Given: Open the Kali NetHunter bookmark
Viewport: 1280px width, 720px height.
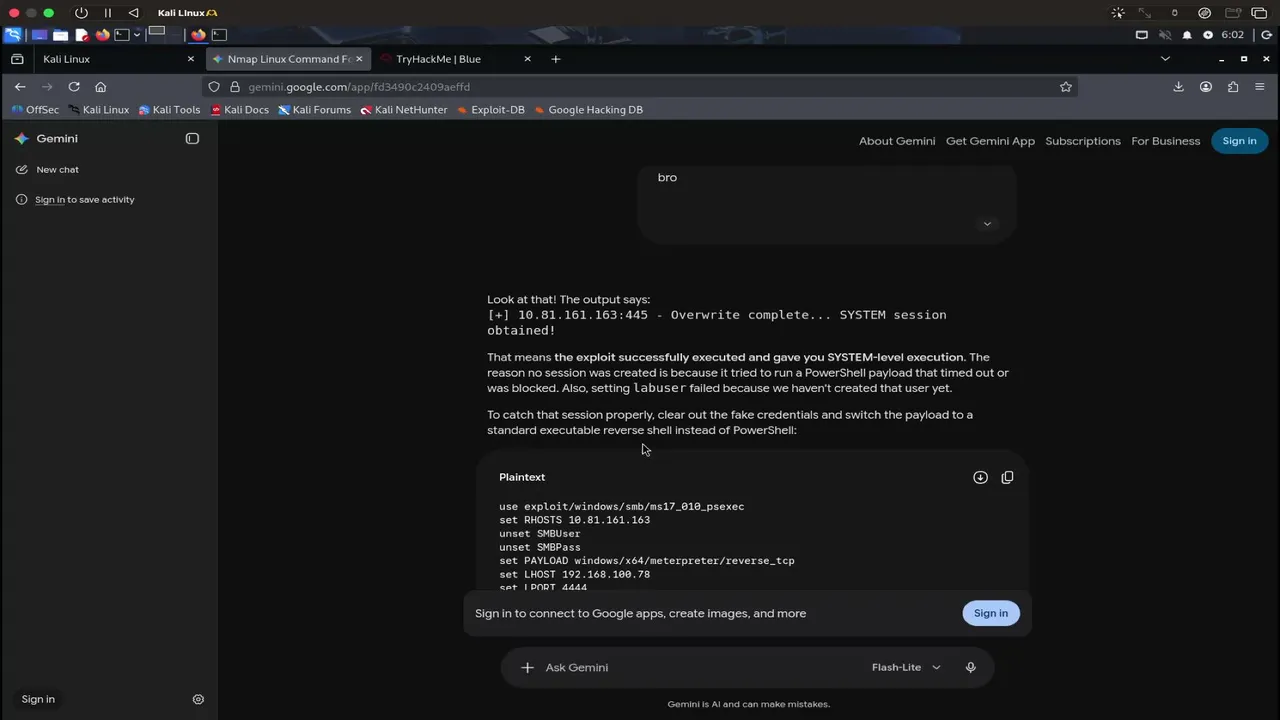Looking at the screenshot, I should point(404,110).
